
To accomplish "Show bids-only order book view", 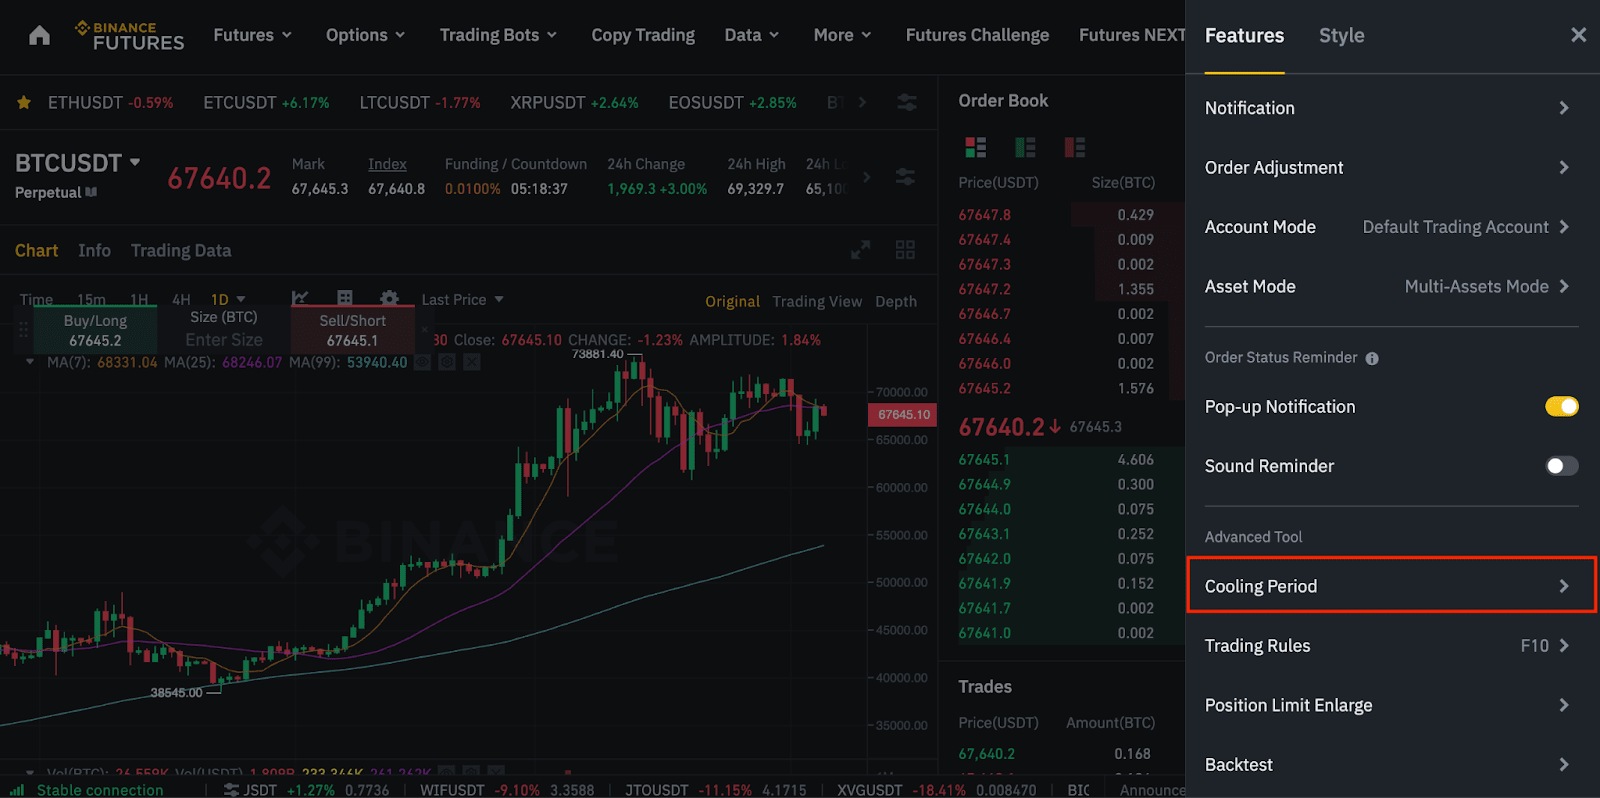I will click(x=1025, y=148).
